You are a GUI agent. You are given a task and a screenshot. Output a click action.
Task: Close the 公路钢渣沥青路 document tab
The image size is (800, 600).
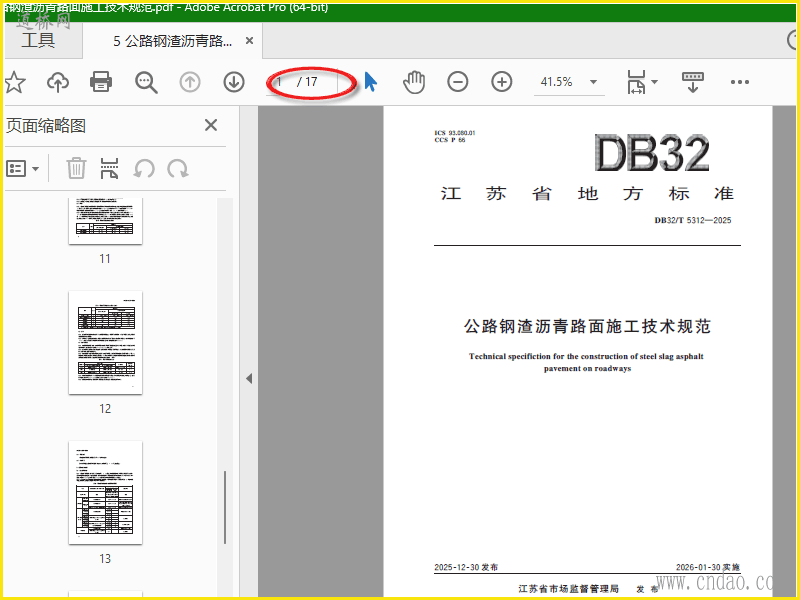[x=249, y=41]
